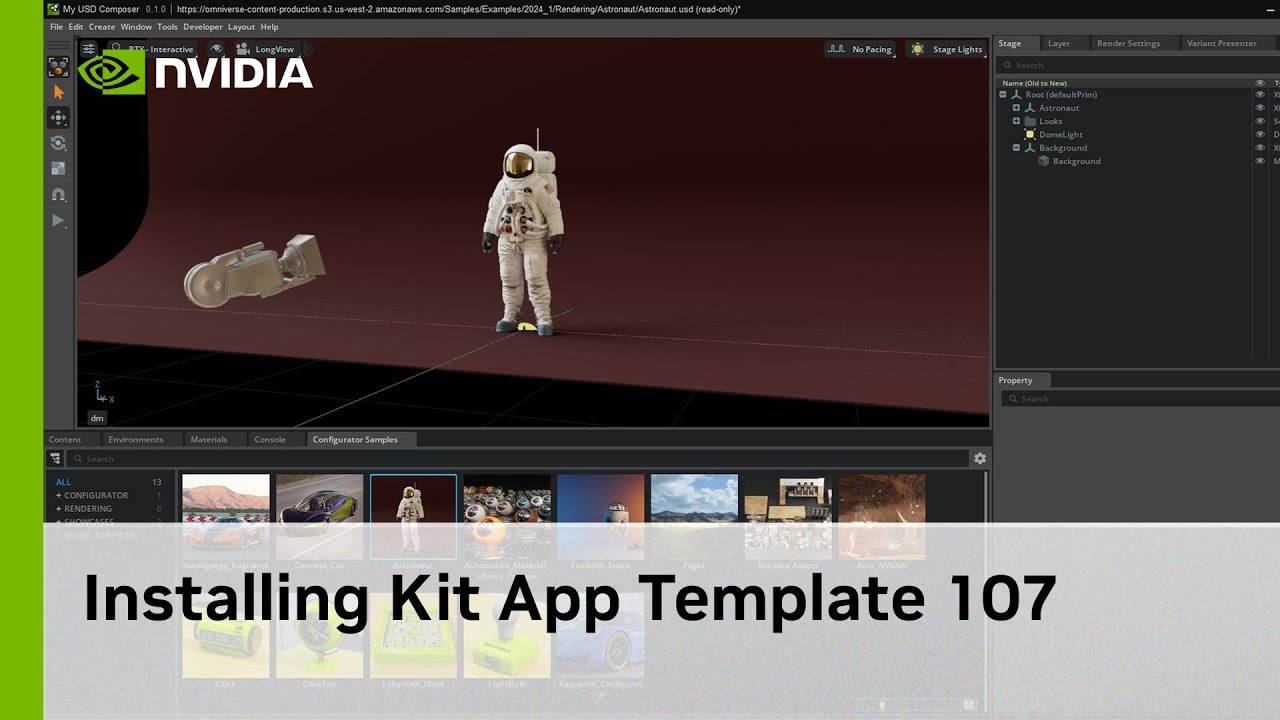
Task: Activate the Scale tool
Action: pyautogui.click(x=58, y=169)
